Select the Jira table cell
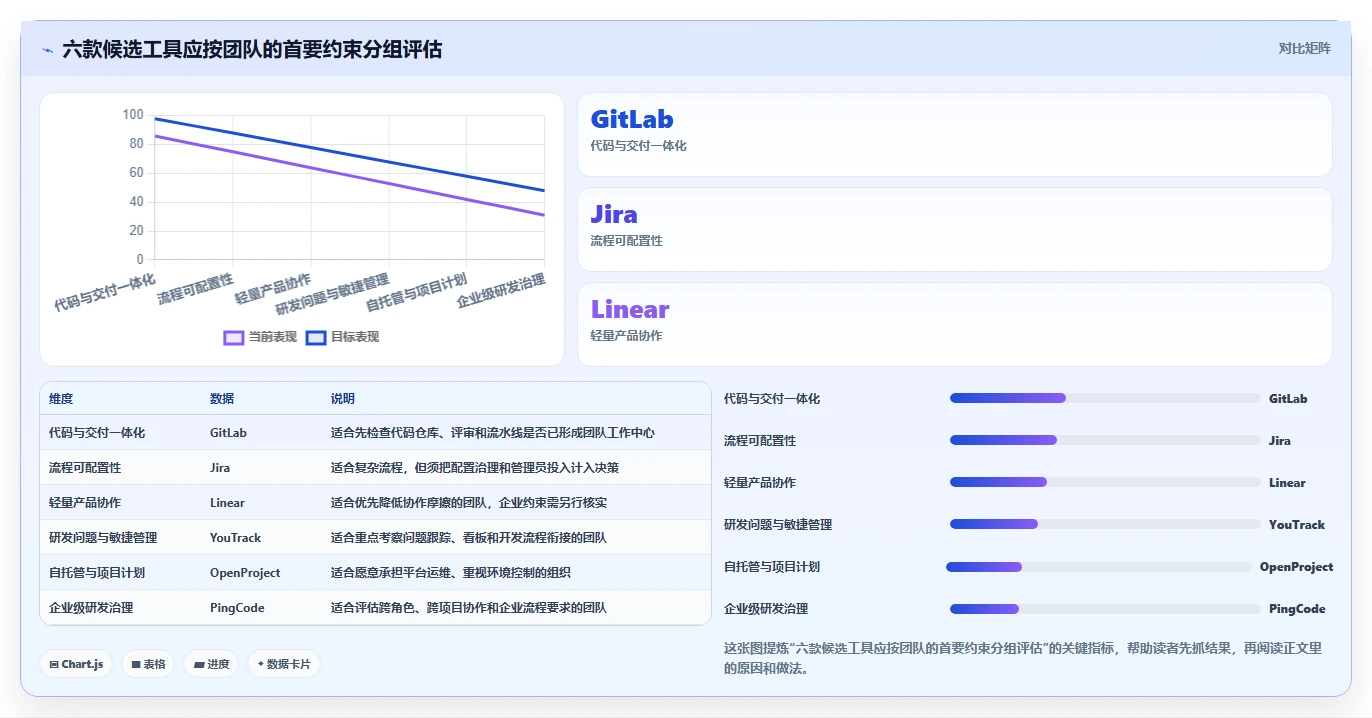1372x718 pixels. pos(220,468)
